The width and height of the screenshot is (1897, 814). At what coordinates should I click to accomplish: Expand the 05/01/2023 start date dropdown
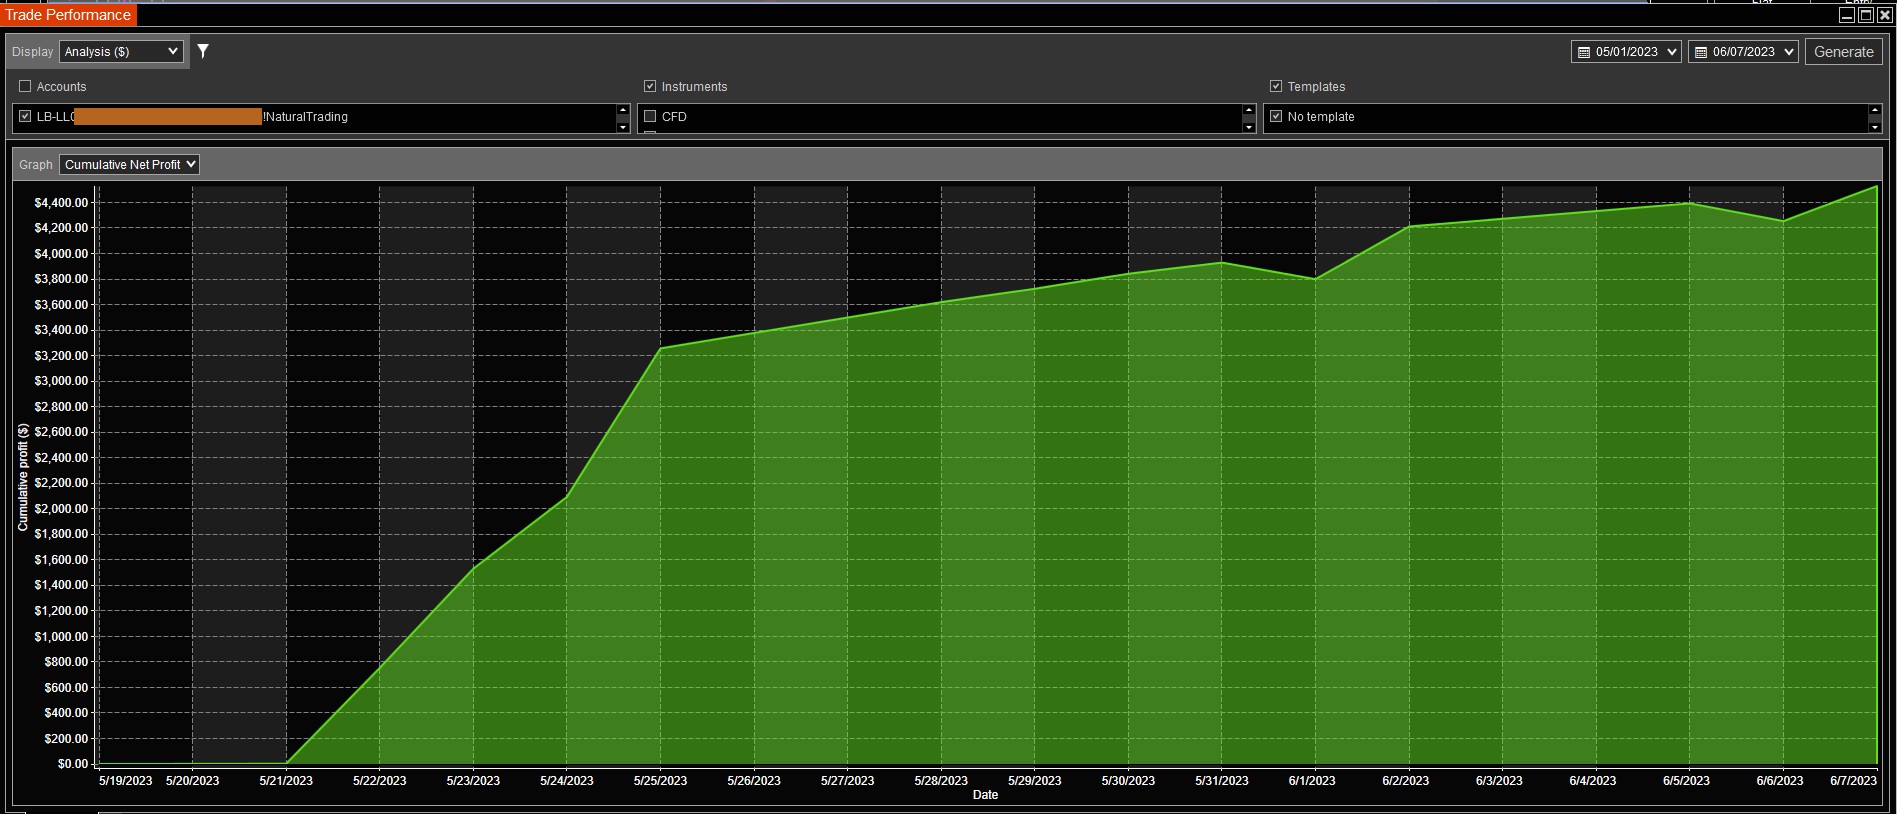tap(1626, 52)
